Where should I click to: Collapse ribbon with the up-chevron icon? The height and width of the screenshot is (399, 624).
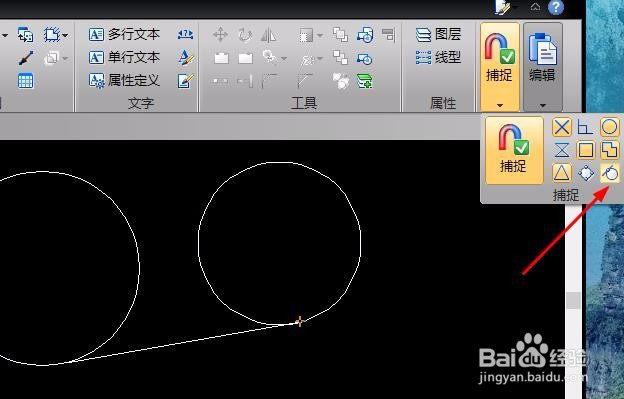pos(535,7)
